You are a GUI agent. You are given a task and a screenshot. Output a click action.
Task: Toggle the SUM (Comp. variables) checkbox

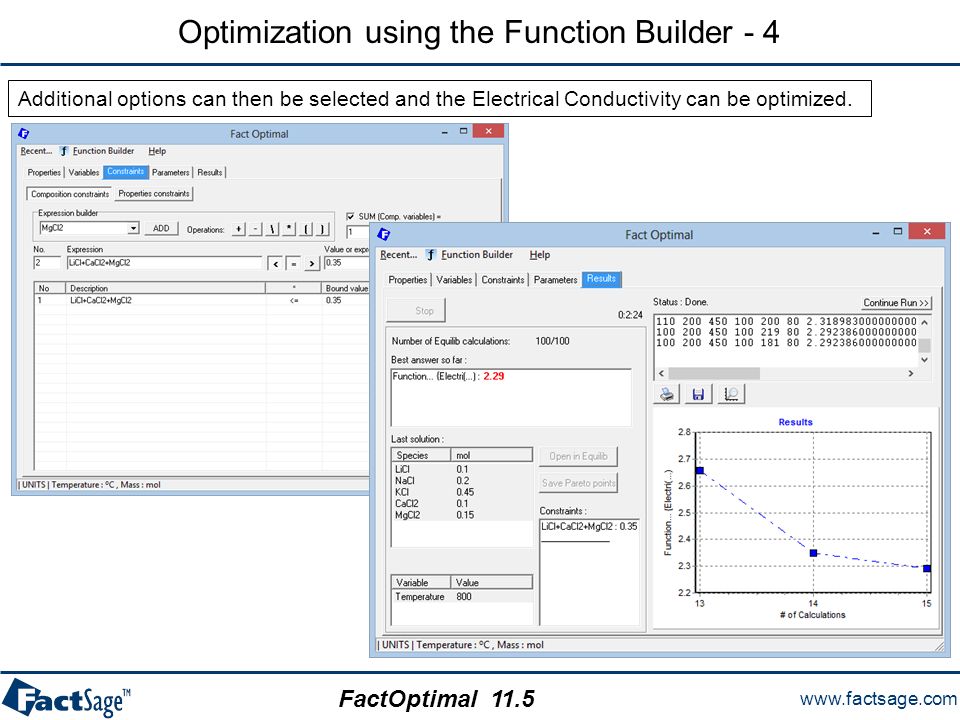pos(350,216)
